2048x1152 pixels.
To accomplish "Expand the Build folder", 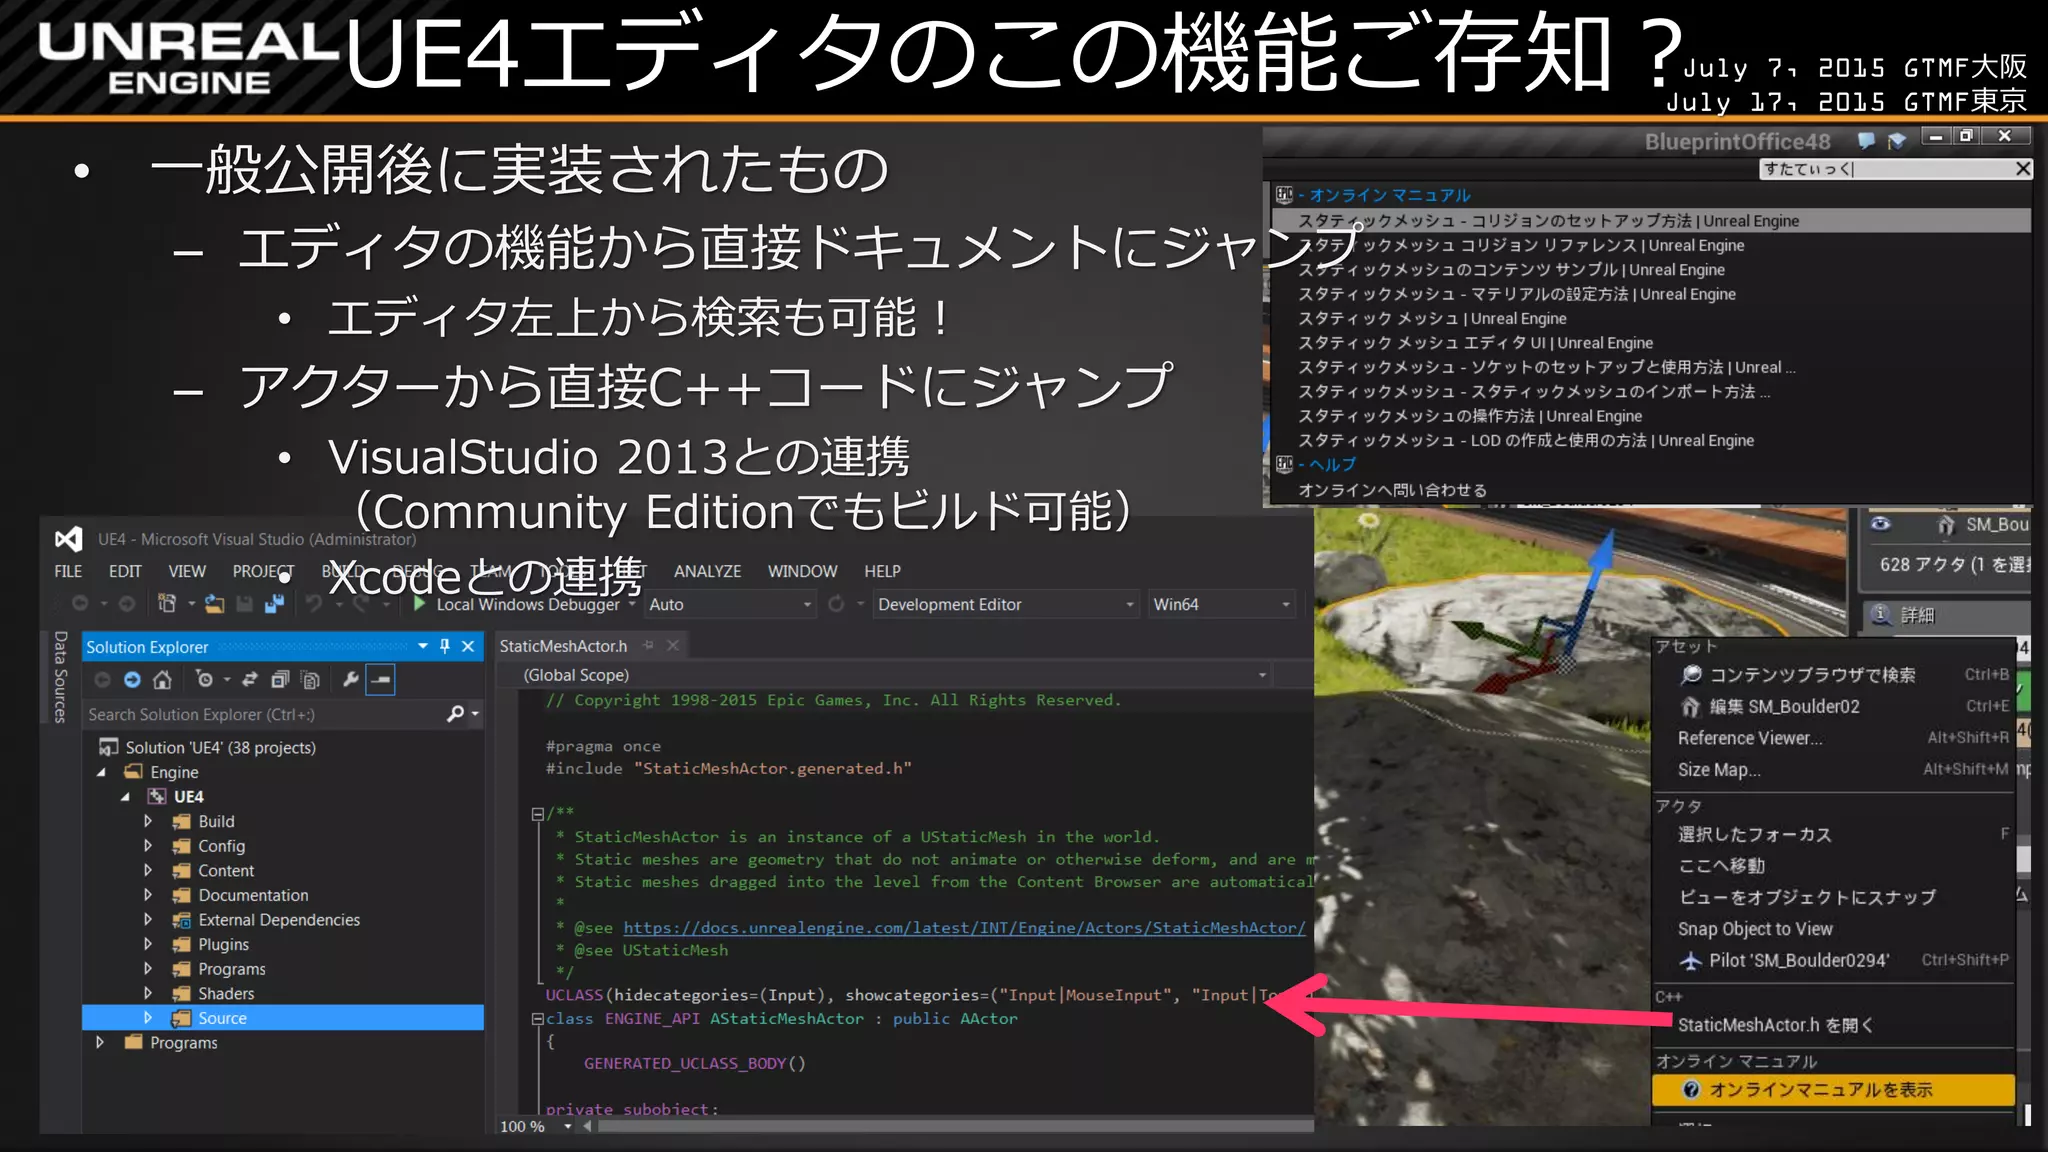I will click(x=148, y=821).
